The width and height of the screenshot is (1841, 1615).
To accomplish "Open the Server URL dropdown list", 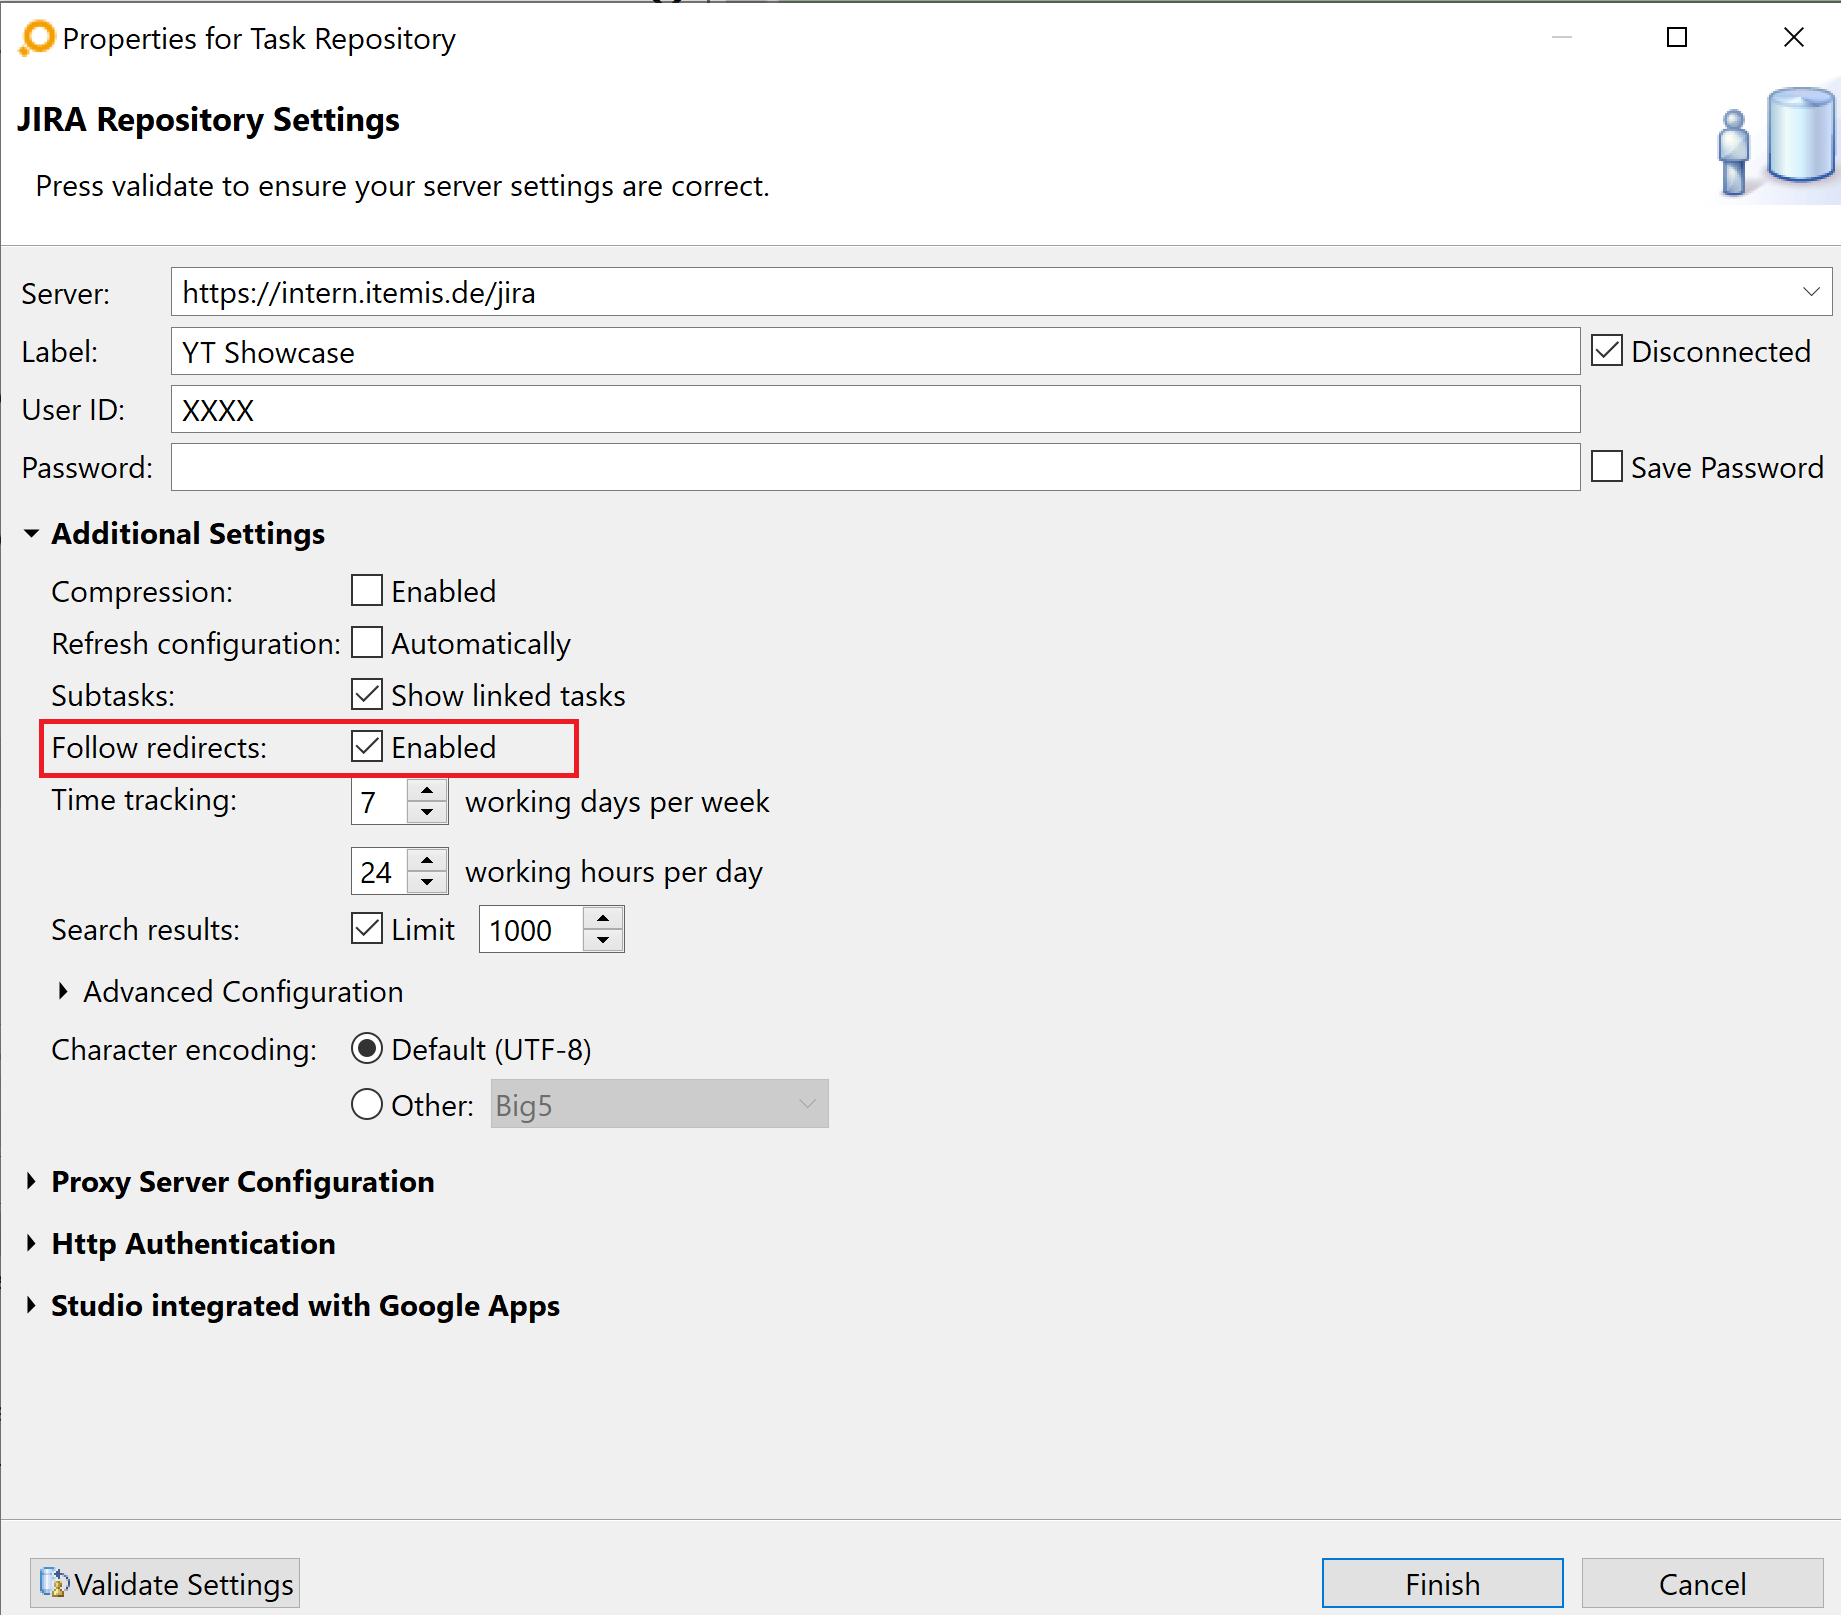I will click(x=1811, y=292).
